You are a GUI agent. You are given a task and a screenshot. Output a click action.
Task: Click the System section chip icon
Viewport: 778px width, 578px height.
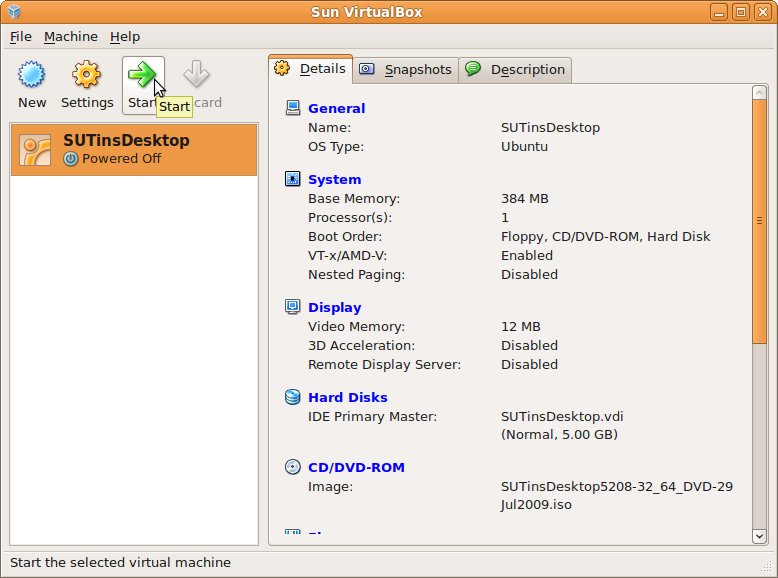tap(293, 179)
